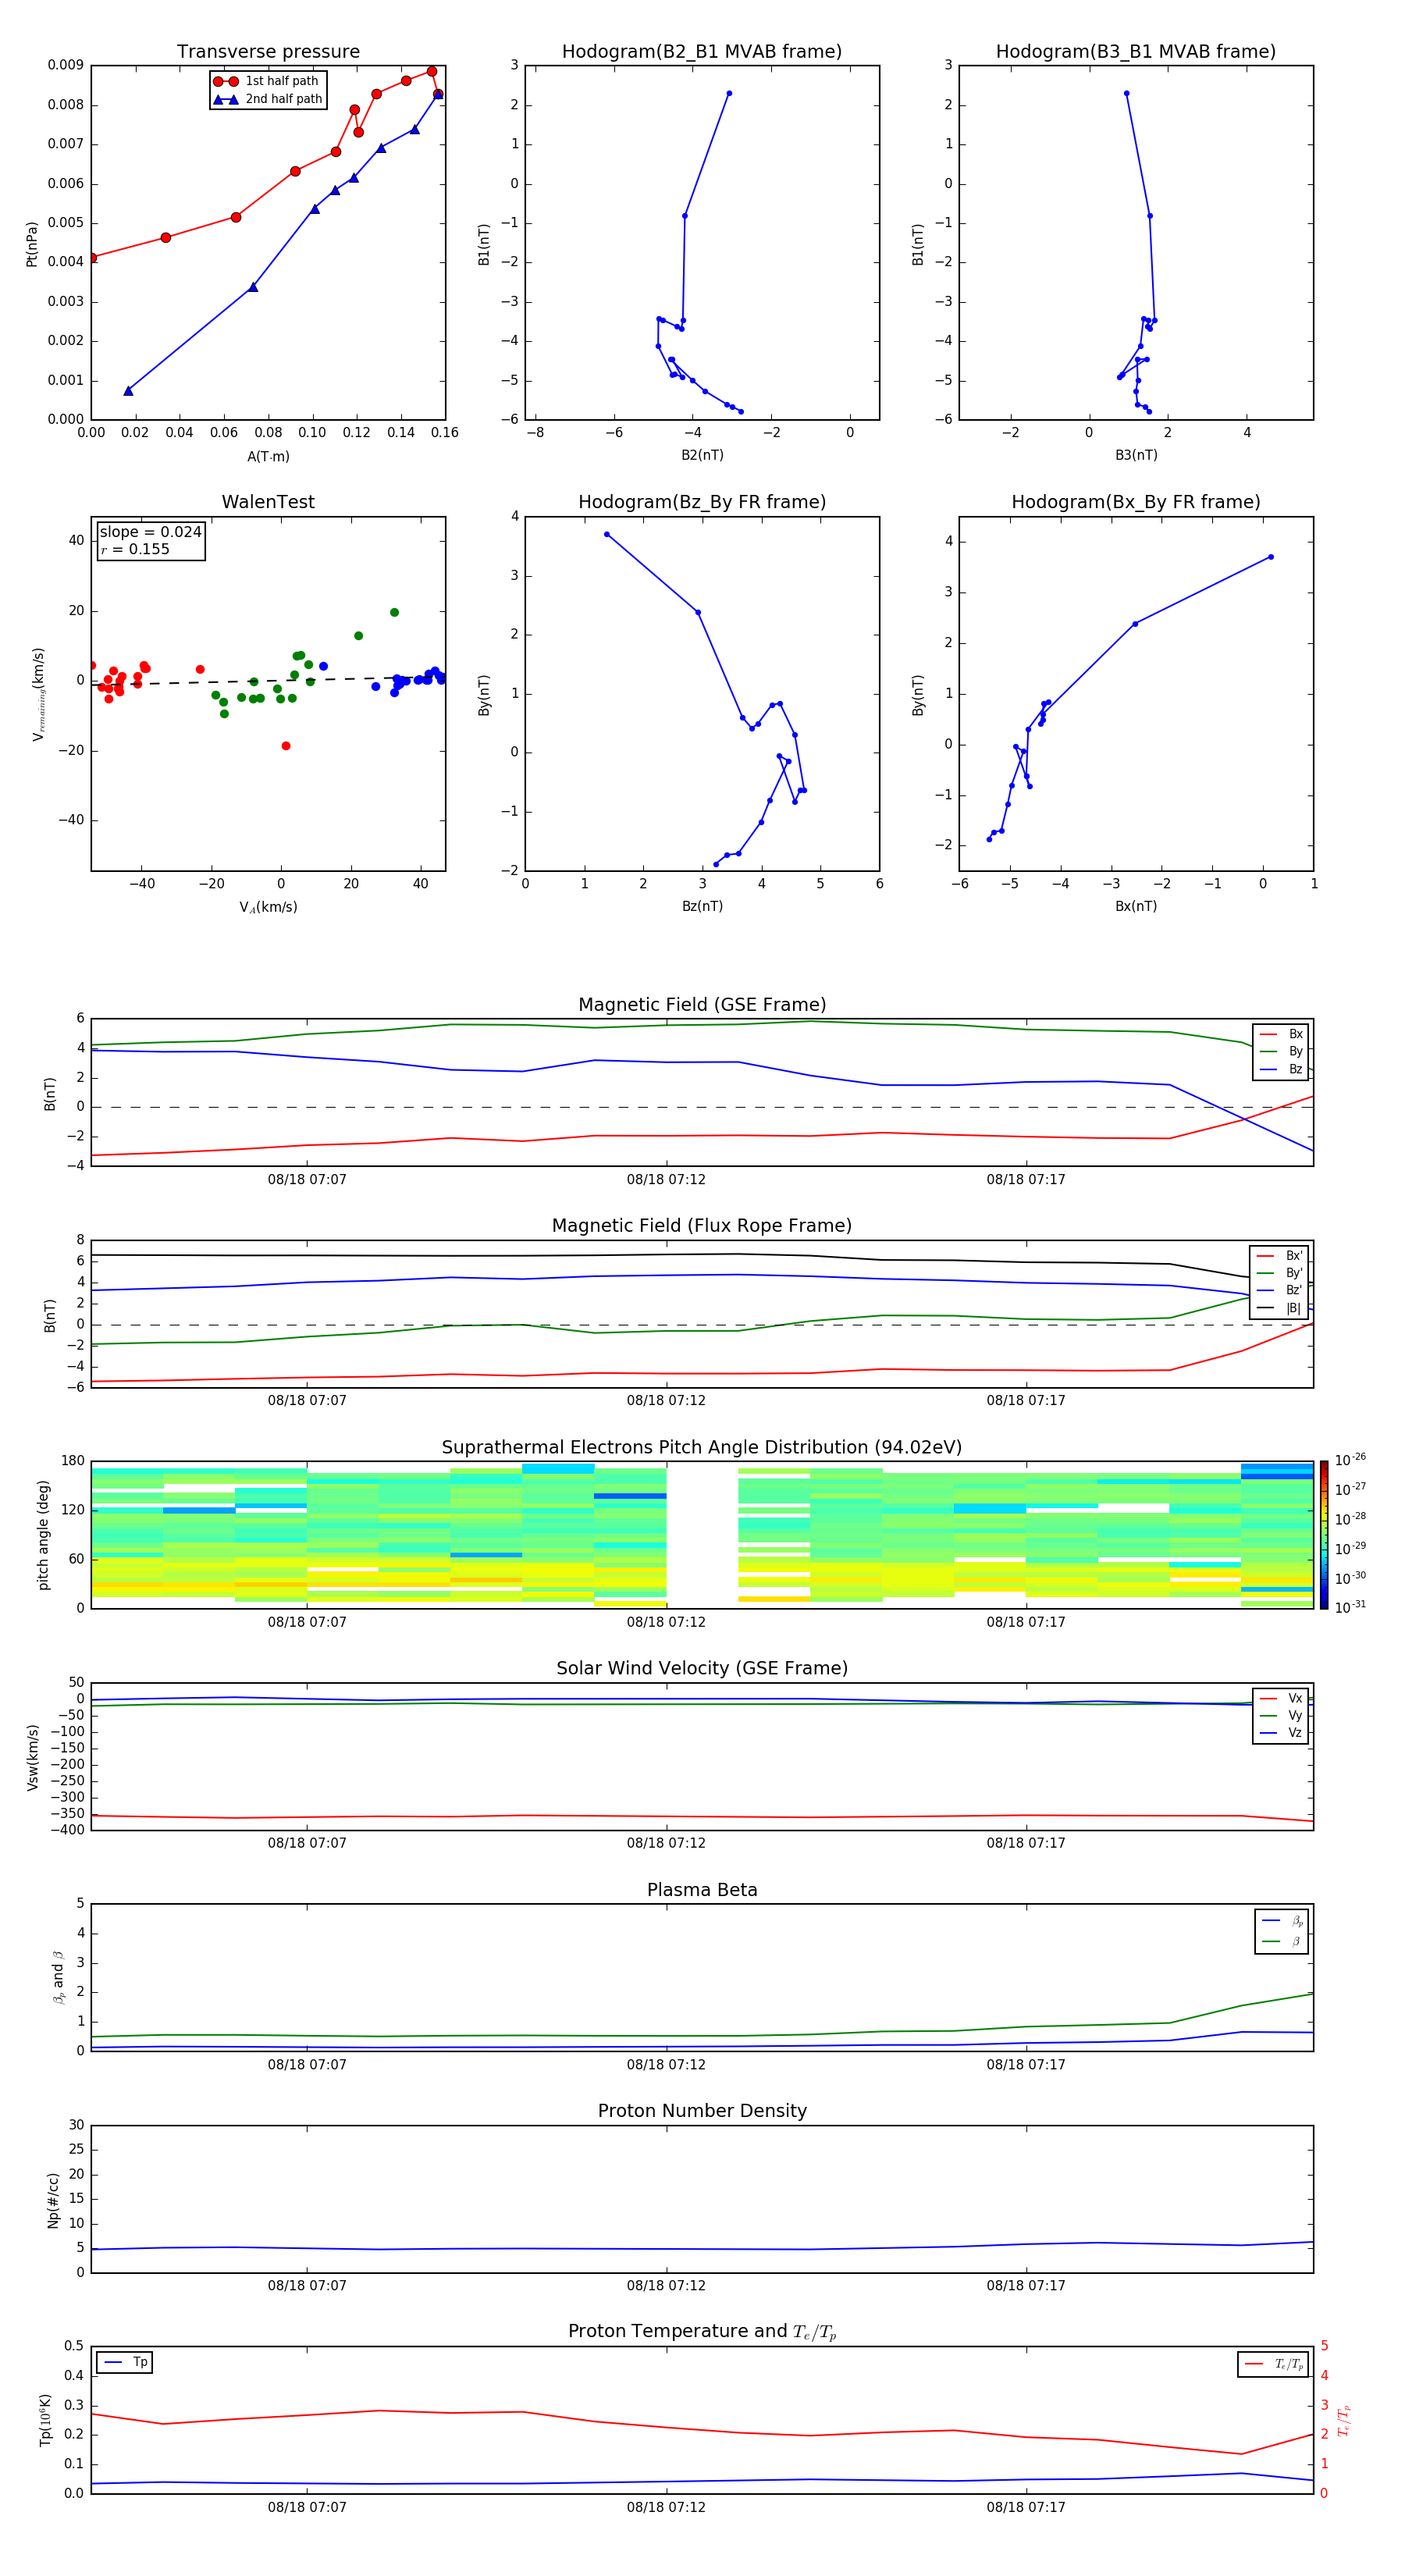Pick the red outlier point near -20 in WalenTest
Viewport: 1405px width, 2576px height.
pos(286,746)
